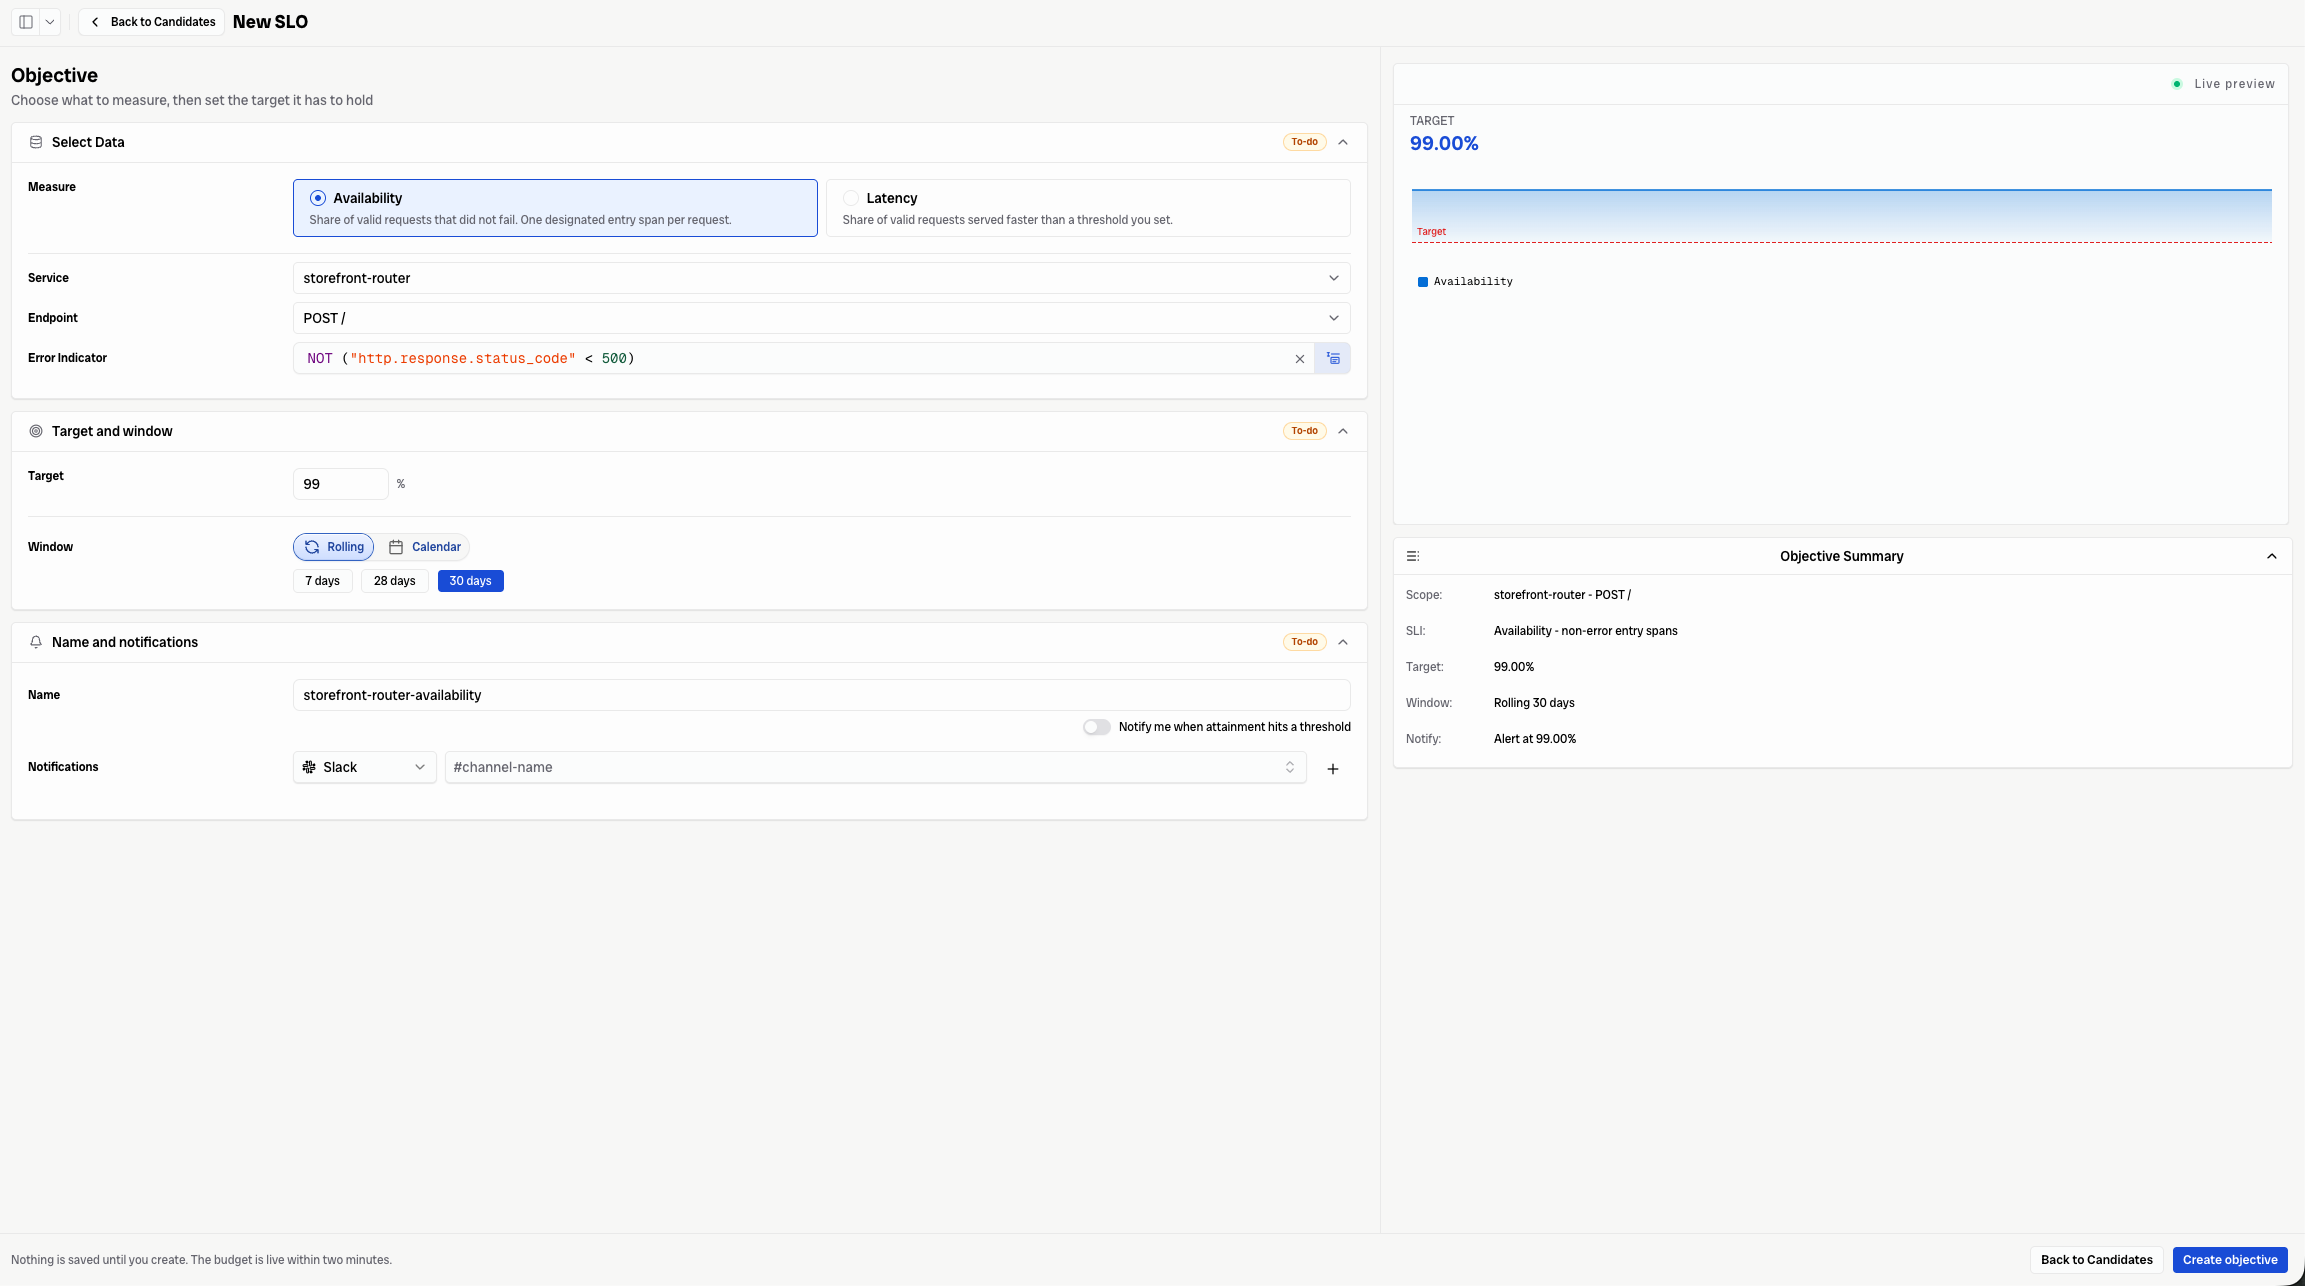Open the Slack notification type dropdown
The height and width of the screenshot is (1286, 2305).
[x=364, y=767]
